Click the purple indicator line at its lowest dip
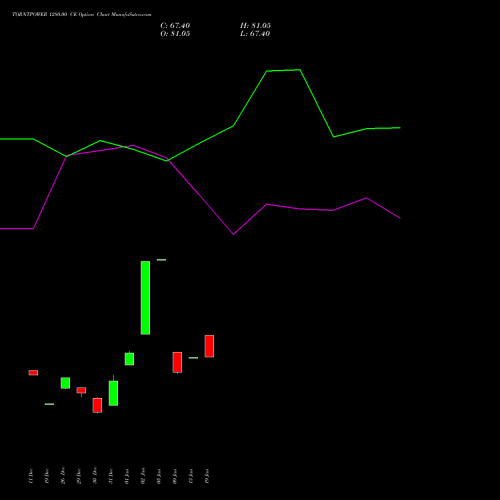This screenshot has width=500, height=500. 233,234
